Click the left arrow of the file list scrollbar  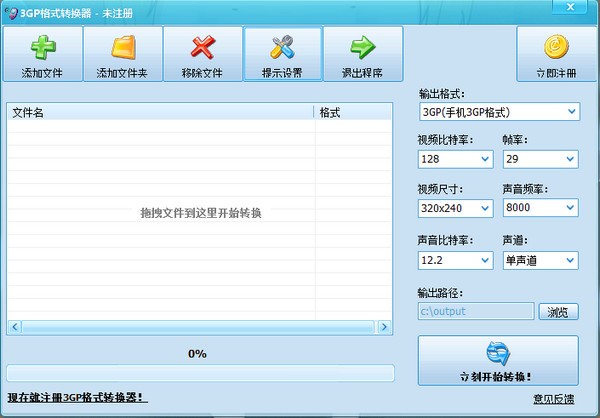15,327
